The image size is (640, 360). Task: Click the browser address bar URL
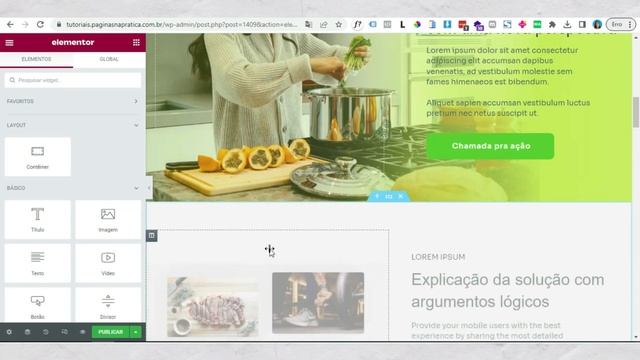182,24
